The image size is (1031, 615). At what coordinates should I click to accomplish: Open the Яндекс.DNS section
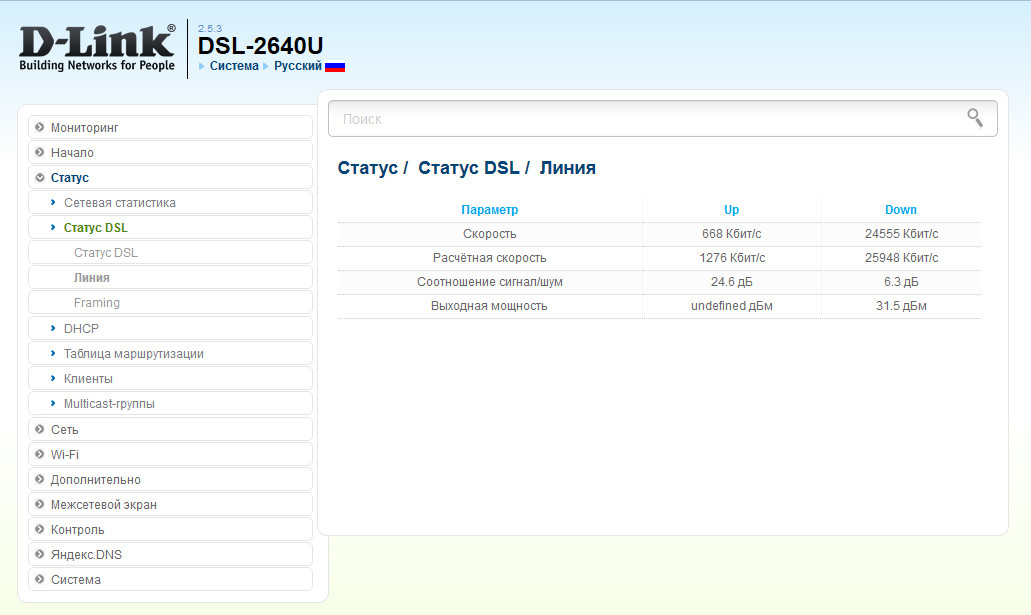click(86, 555)
